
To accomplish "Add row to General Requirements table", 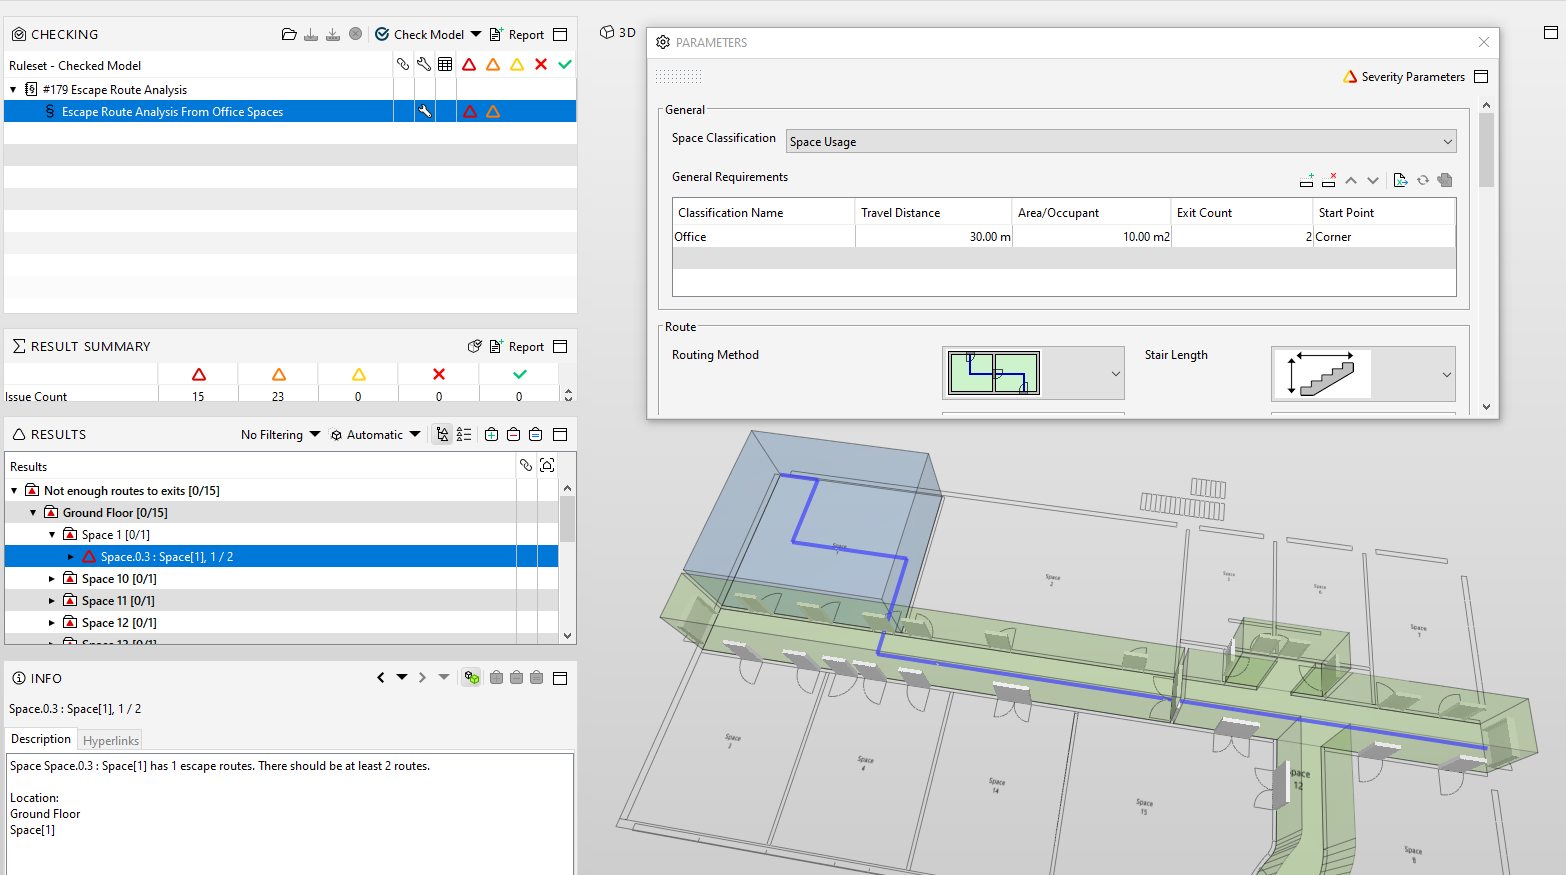I will point(1307,180).
